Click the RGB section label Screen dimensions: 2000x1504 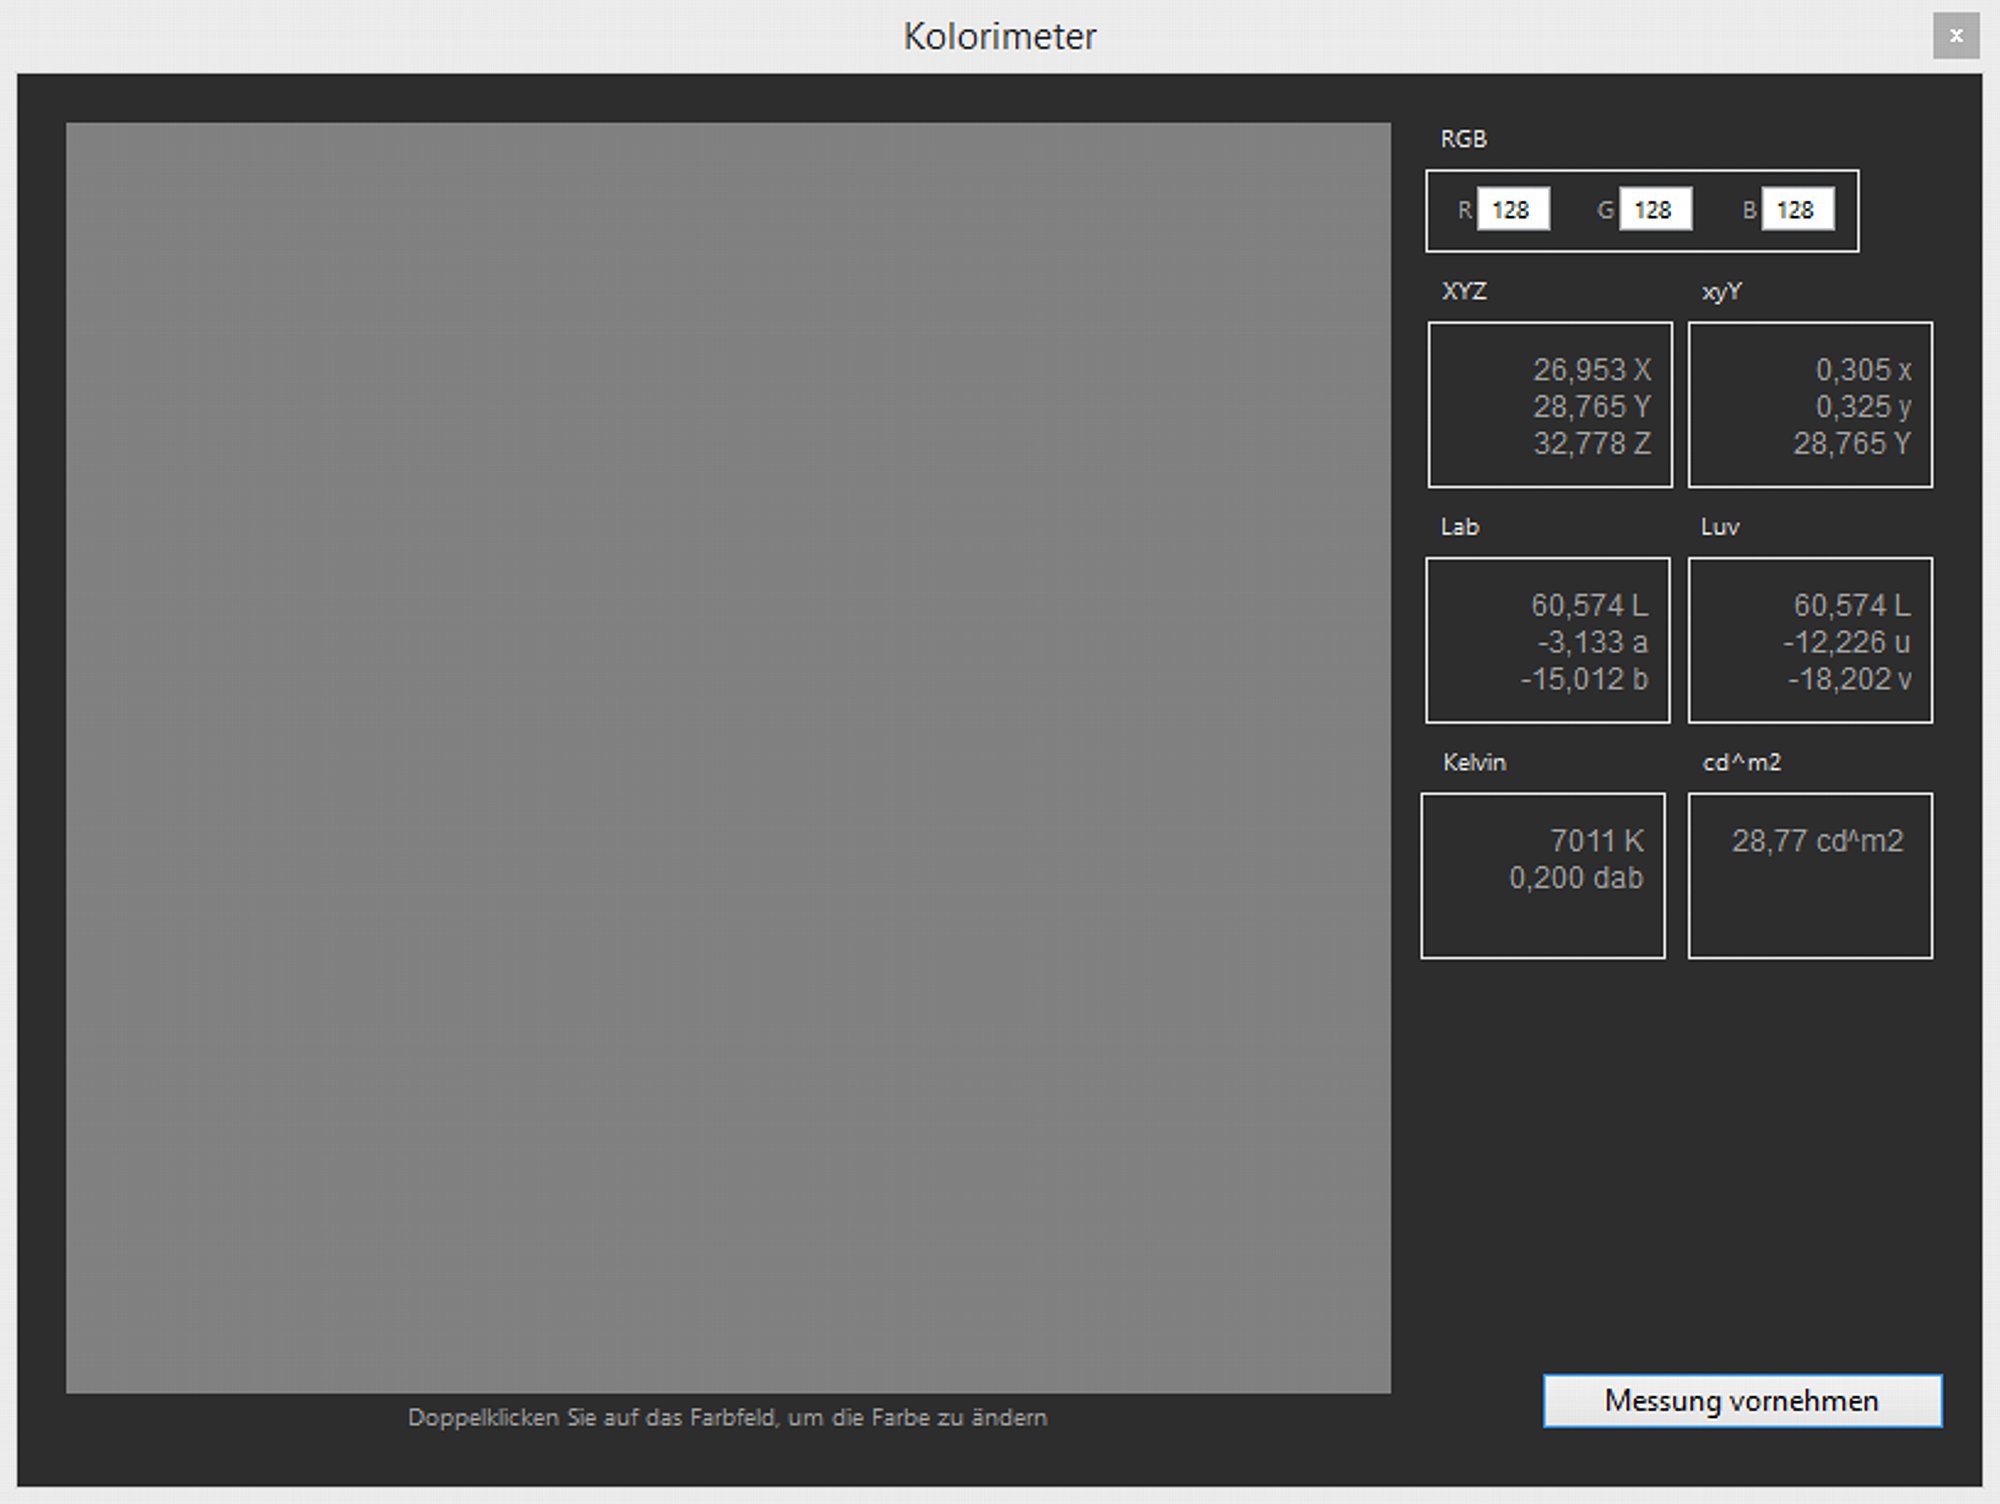point(1464,139)
